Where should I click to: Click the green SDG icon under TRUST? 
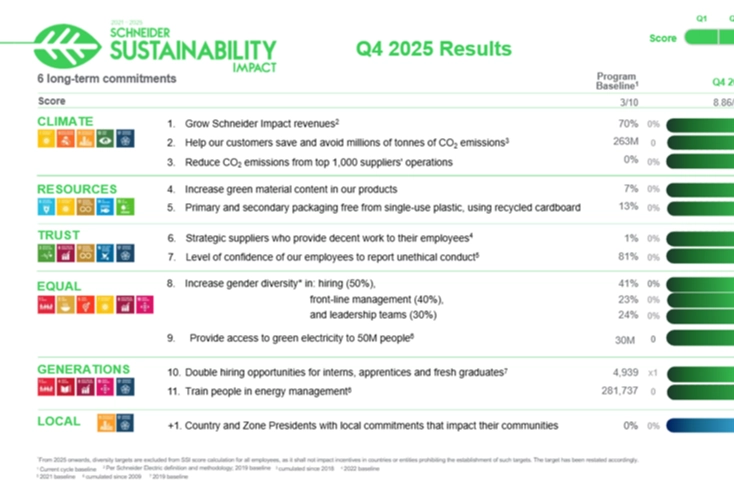point(44,255)
